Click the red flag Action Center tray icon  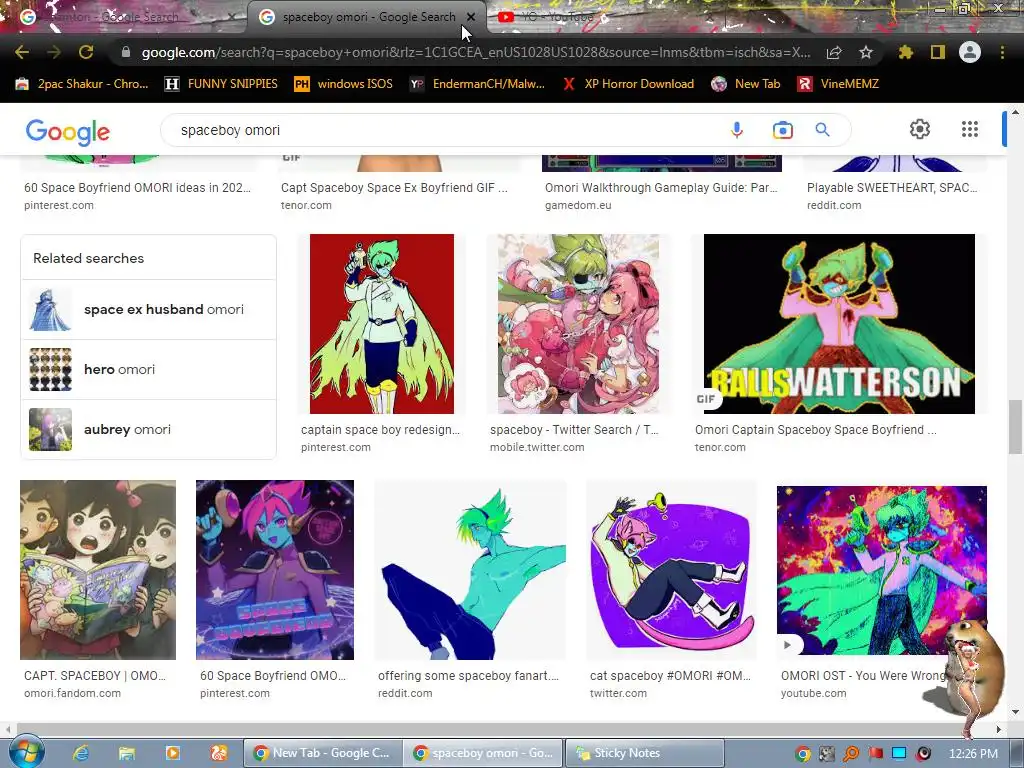pos(876,754)
